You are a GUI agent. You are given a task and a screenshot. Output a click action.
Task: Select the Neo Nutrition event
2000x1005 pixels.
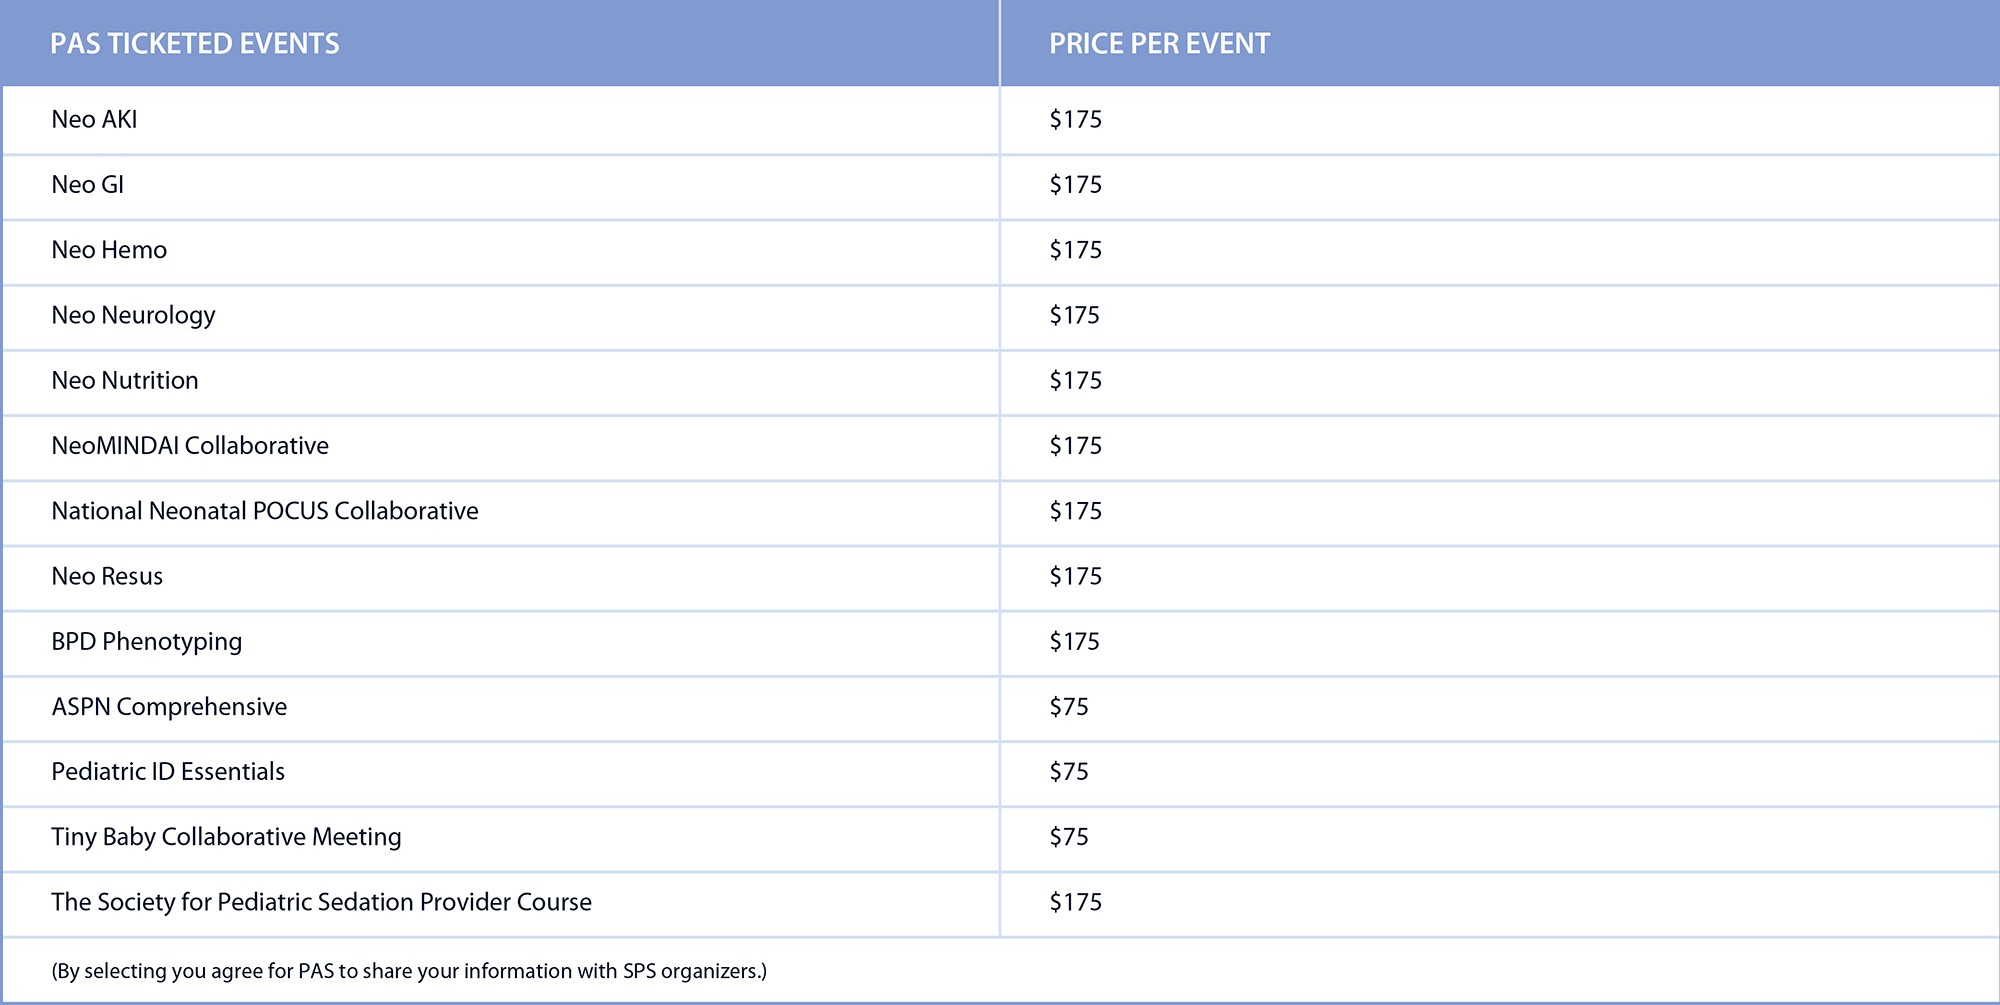(125, 381)
